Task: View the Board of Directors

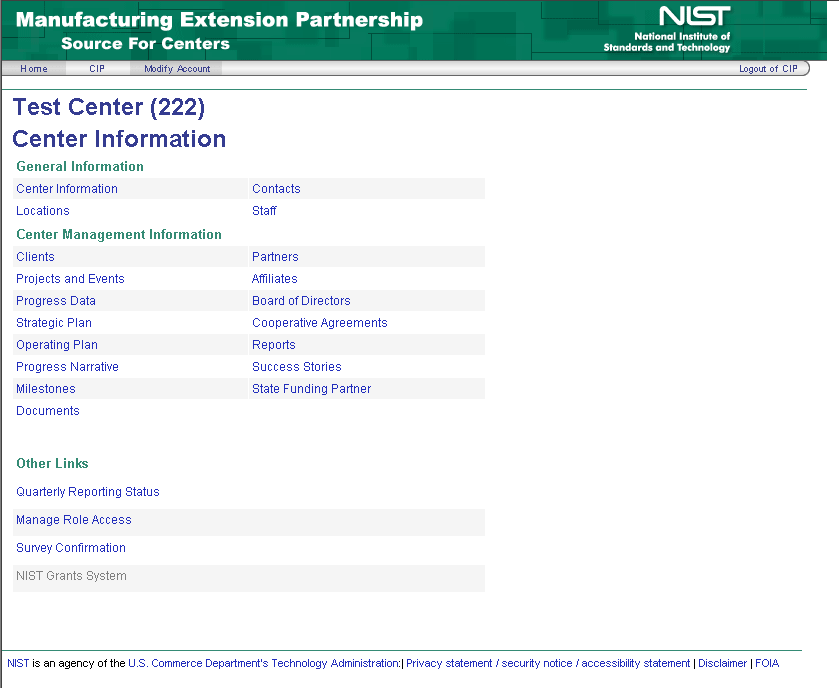Action: point(301,301)
